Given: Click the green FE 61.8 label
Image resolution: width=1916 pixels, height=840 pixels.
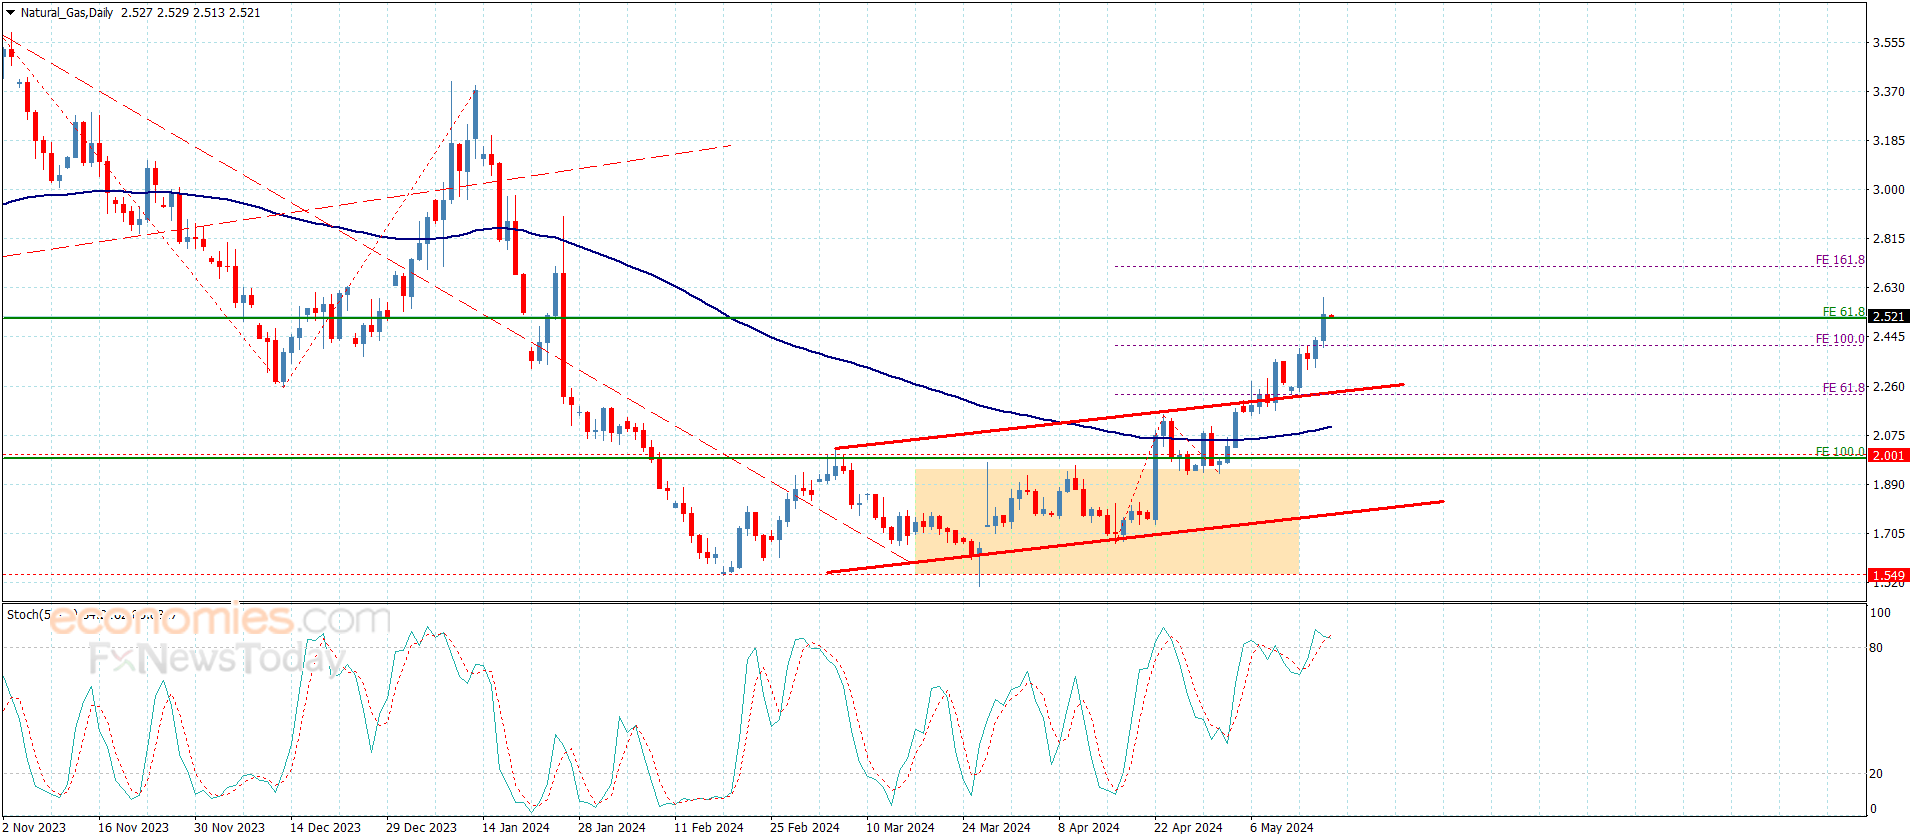Looking at the screenshot, I should (x=1842, y=312).
